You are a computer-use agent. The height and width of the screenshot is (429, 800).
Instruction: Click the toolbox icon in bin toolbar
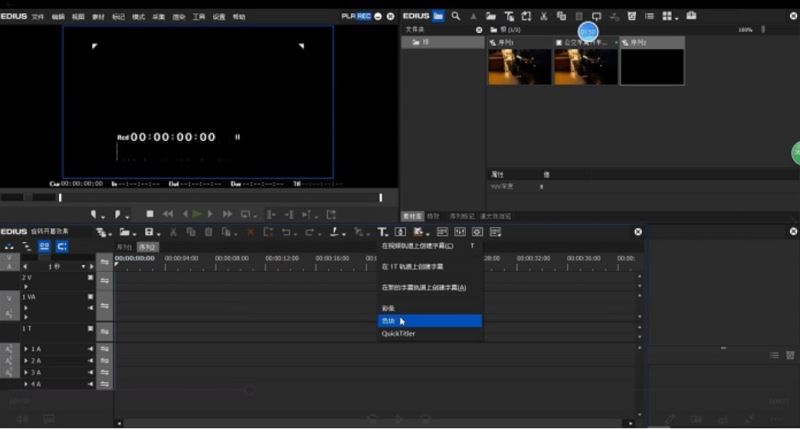[x=691, y=16]
